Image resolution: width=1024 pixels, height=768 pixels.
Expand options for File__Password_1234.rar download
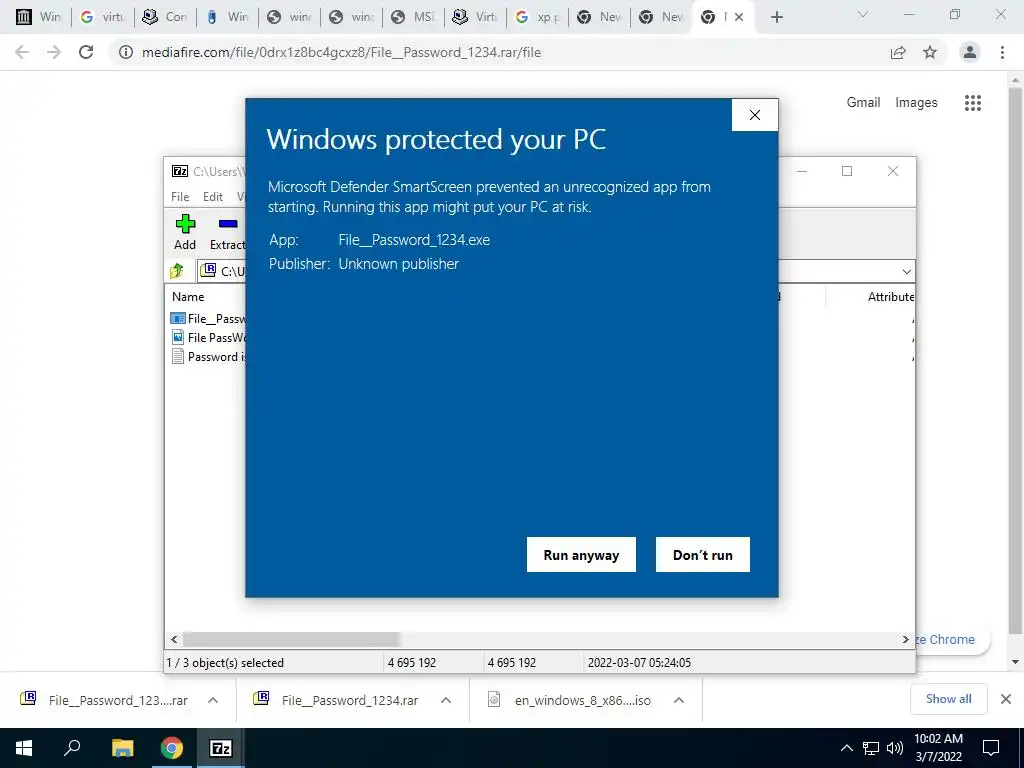446,700
